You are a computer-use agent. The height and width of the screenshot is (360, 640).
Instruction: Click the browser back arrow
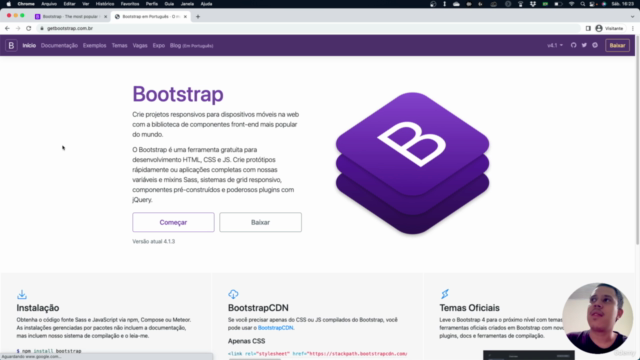point(7,28)
